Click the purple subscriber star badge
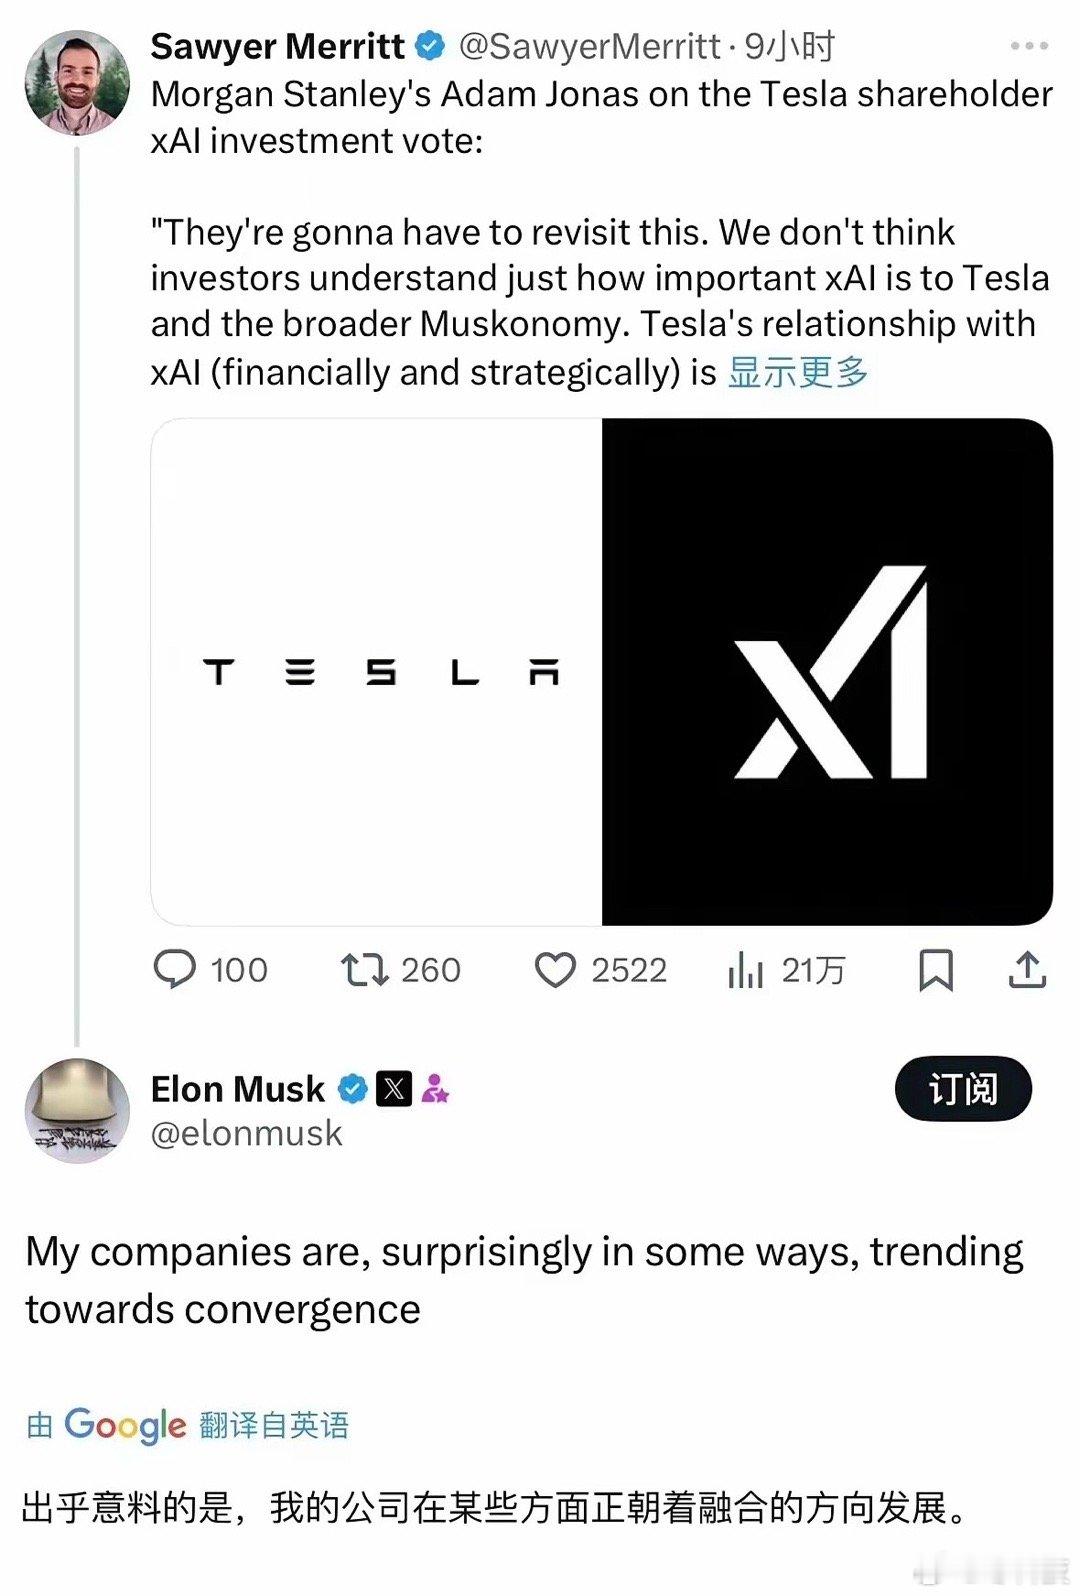Image resolution: width=1080 pixels, height=1596 pixels. 435,1088
